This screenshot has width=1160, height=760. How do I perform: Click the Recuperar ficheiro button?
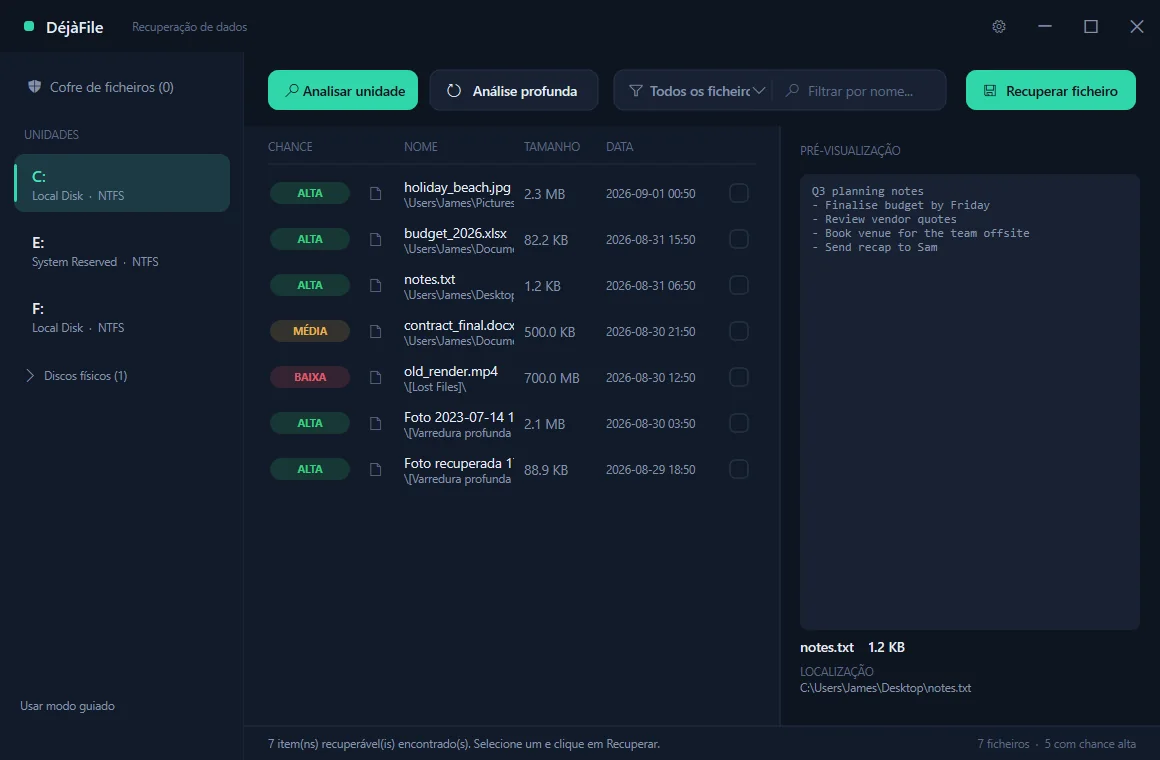pos(1051,90)
